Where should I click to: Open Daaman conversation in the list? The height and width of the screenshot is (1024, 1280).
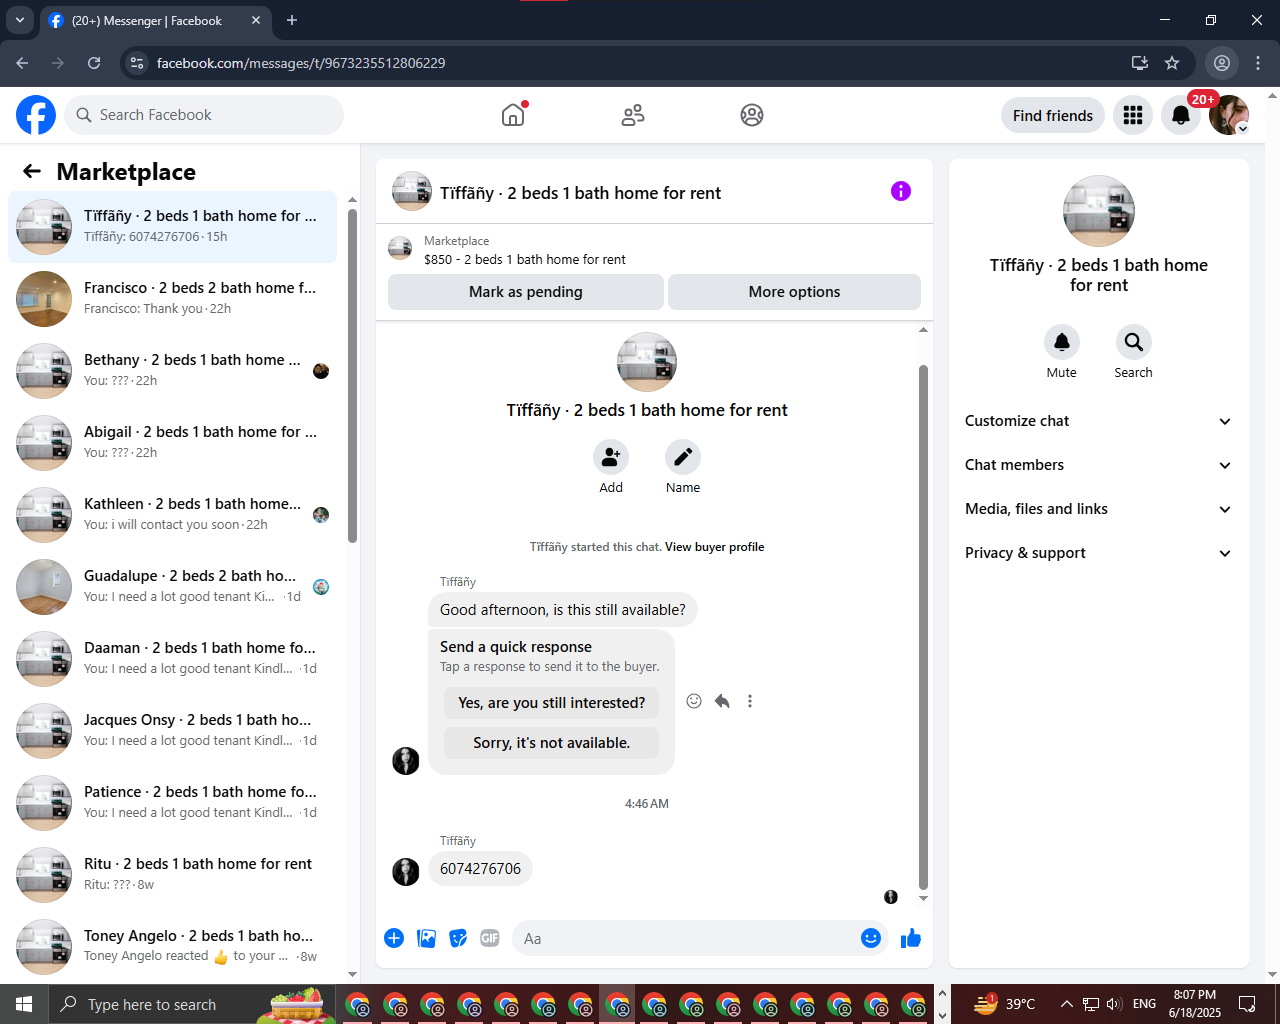173,659
